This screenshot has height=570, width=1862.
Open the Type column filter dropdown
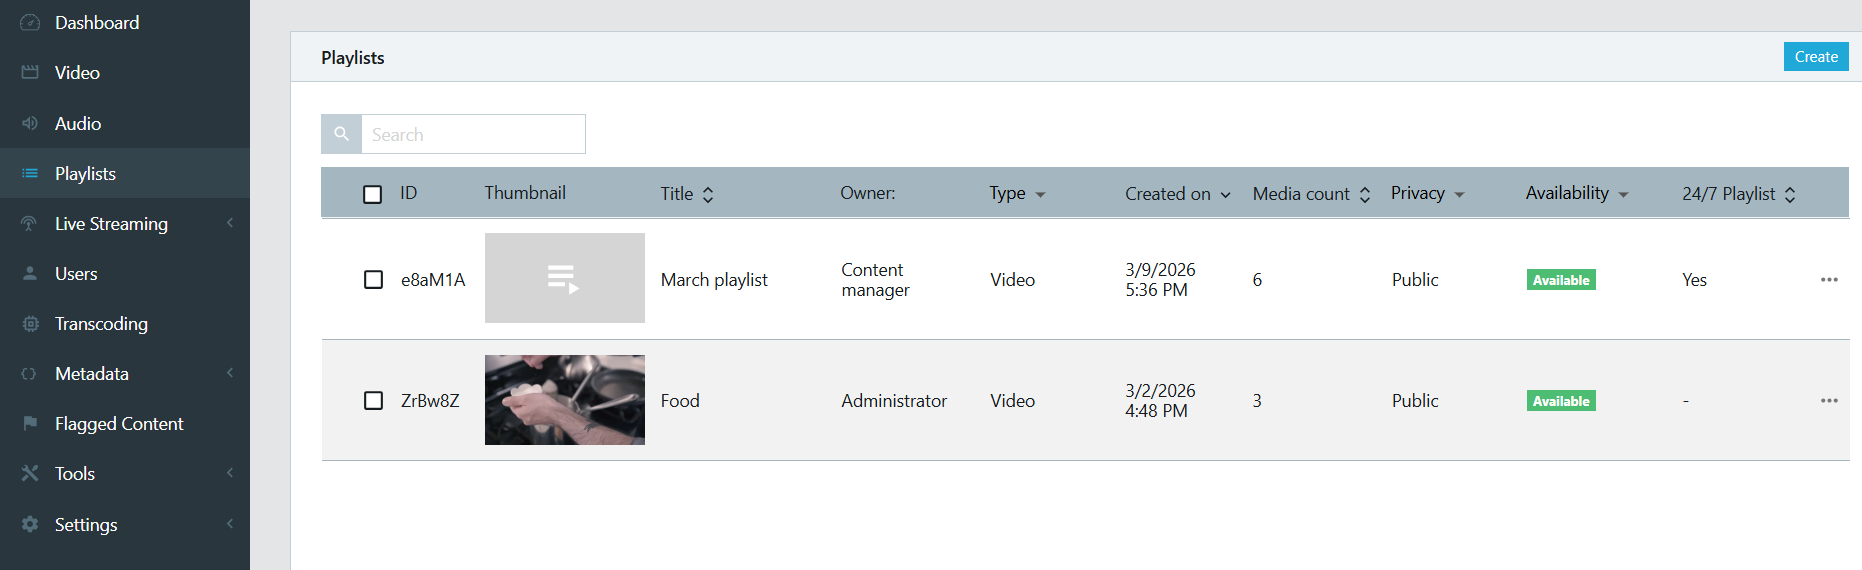1040,195
